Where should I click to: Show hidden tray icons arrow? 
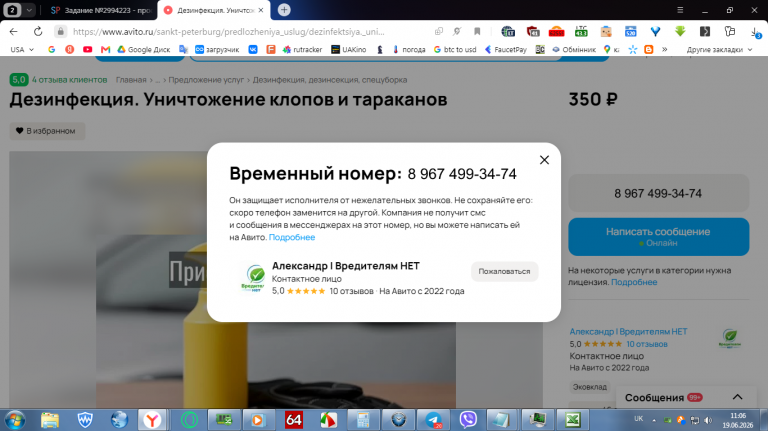[653, 420]
